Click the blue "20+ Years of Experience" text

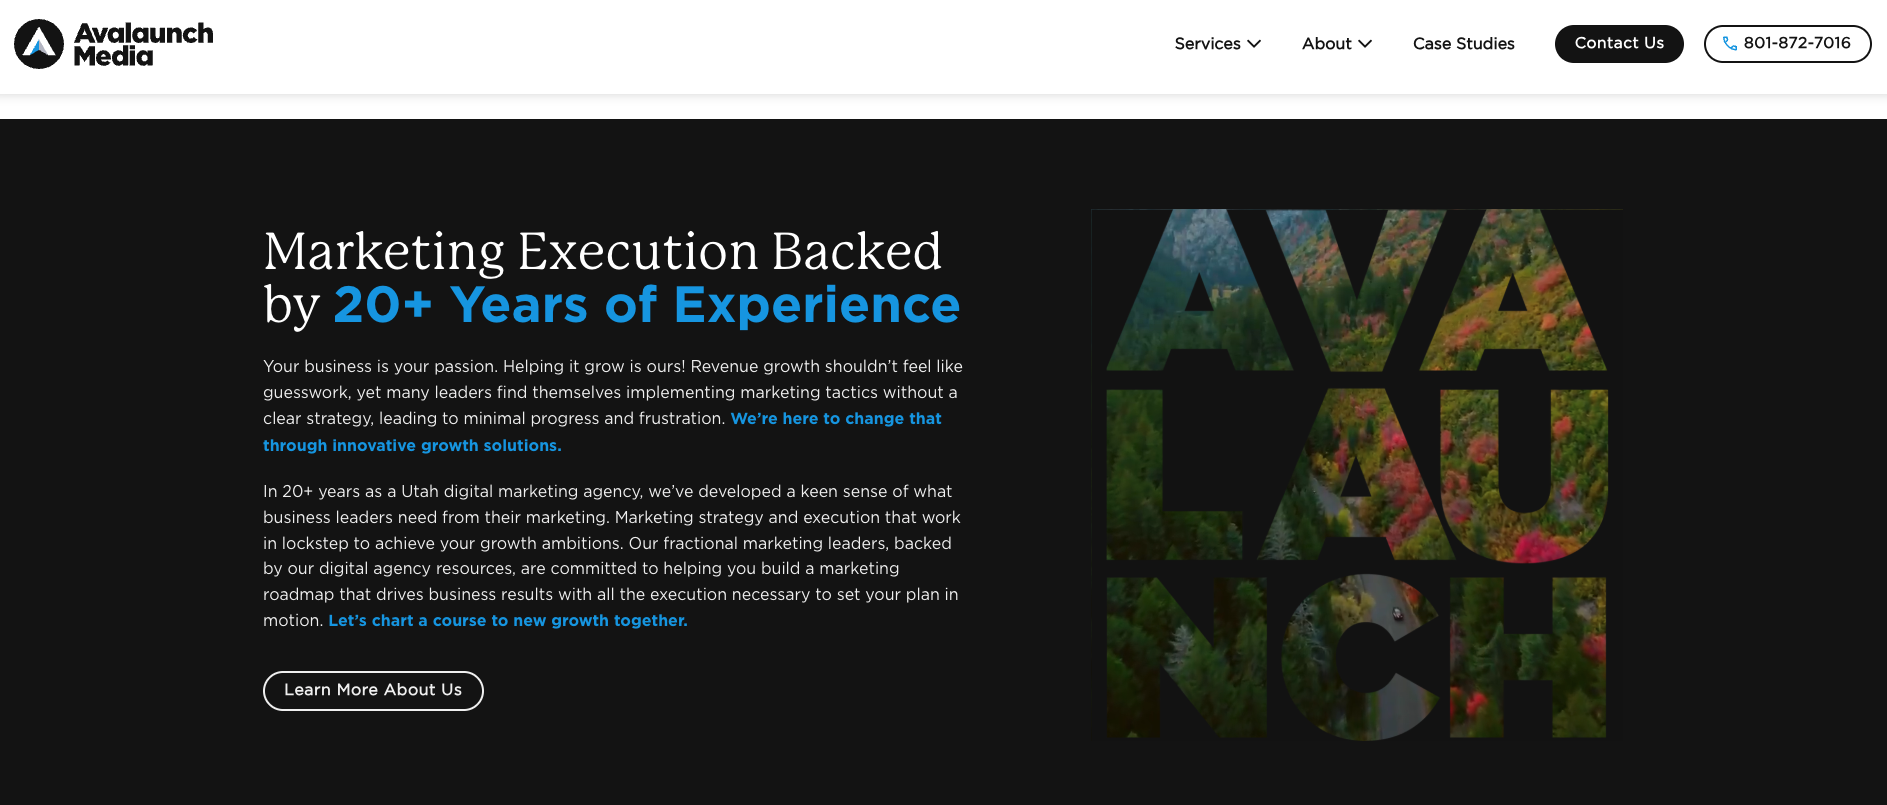(x=646, y=305)
